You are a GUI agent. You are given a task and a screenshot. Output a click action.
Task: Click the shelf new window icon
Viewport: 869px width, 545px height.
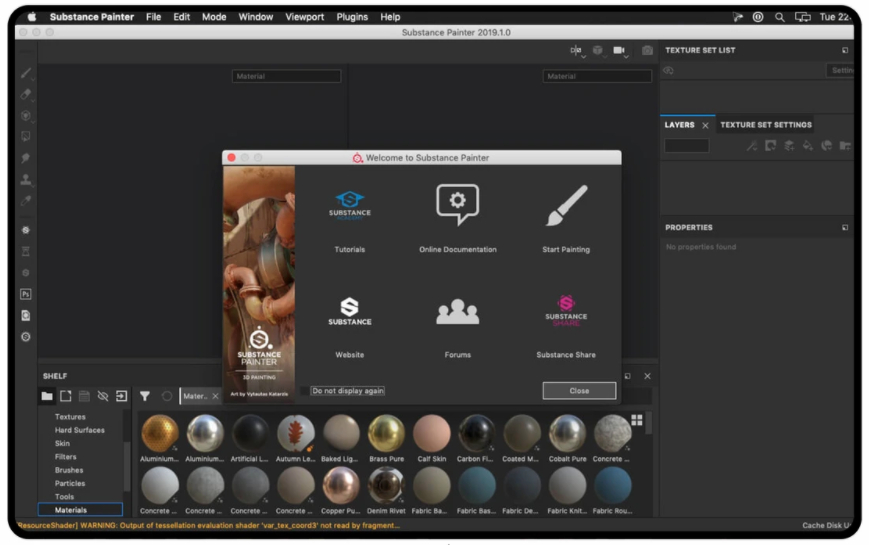[65, 396]
